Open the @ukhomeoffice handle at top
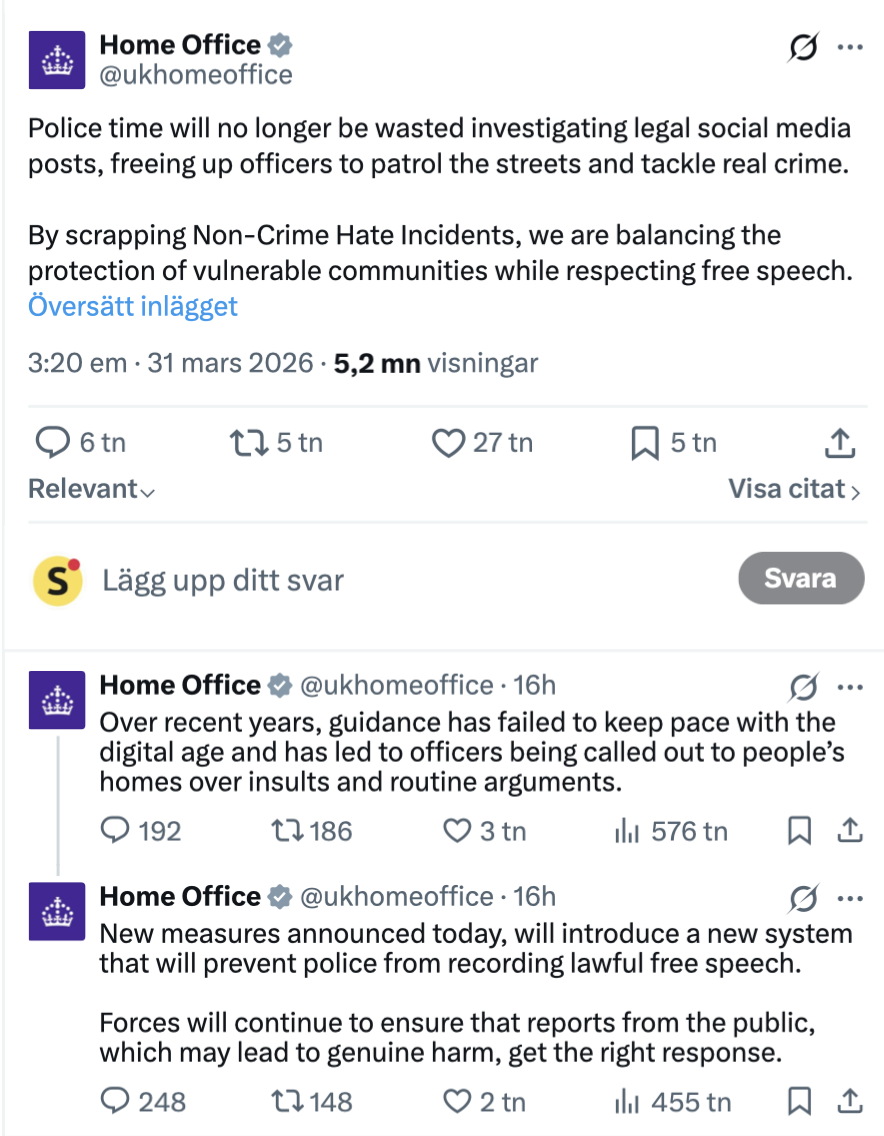 (x=196, y=75)
